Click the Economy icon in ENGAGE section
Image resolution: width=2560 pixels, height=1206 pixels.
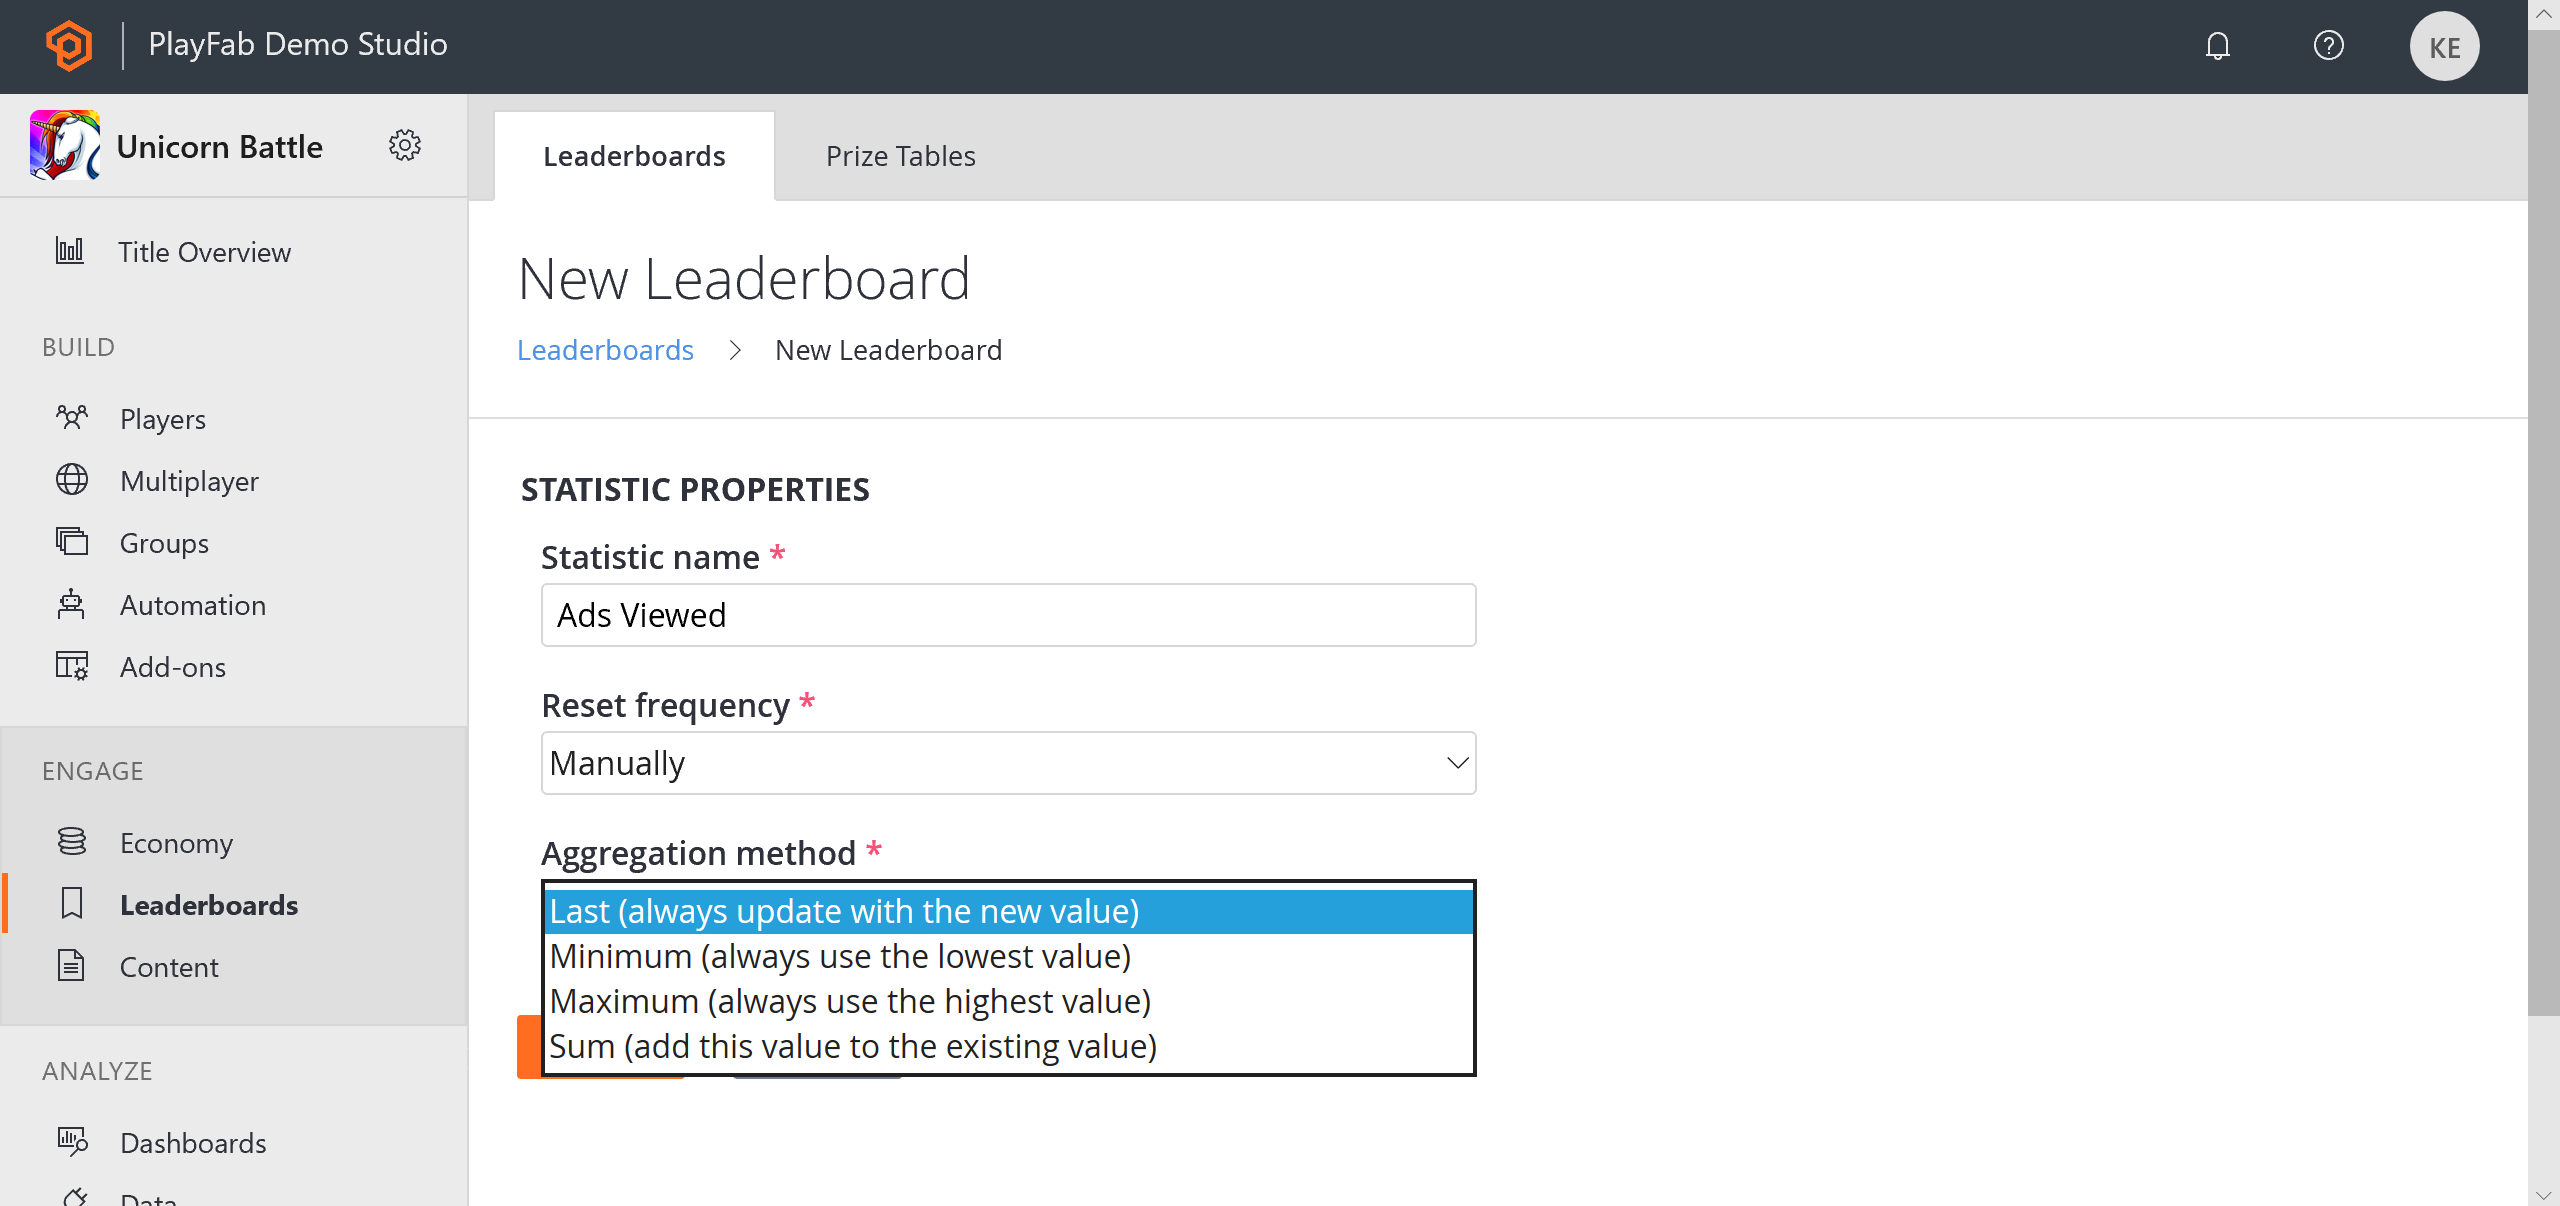(72, 842)
